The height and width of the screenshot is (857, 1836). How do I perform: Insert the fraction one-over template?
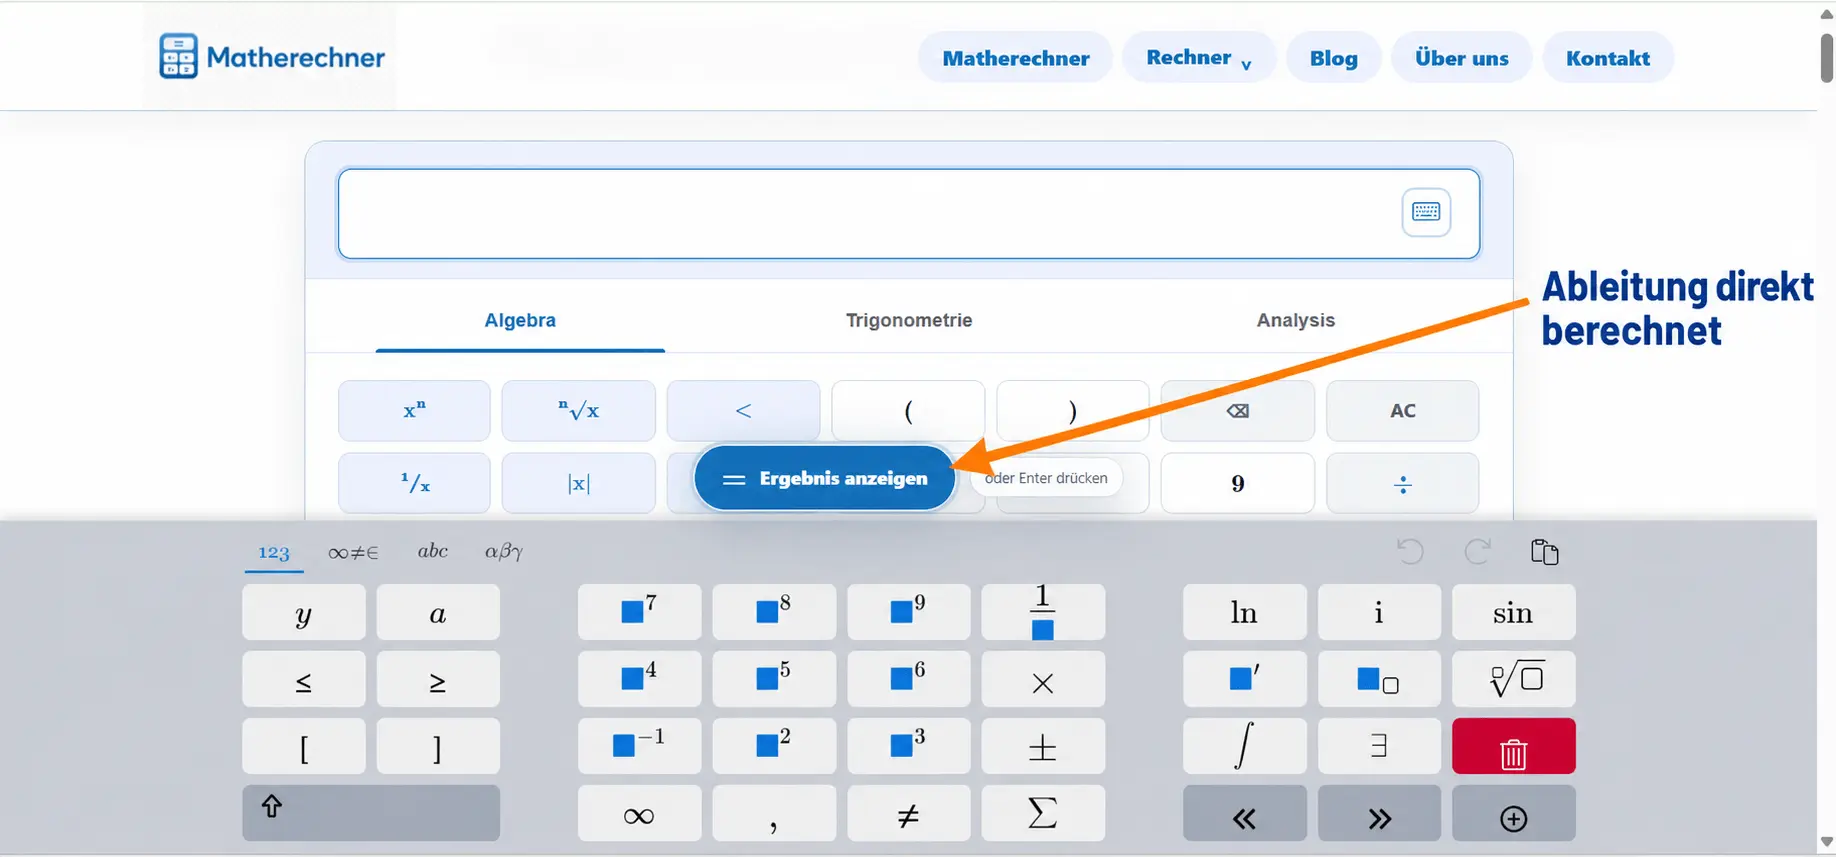pos(1043,612)
